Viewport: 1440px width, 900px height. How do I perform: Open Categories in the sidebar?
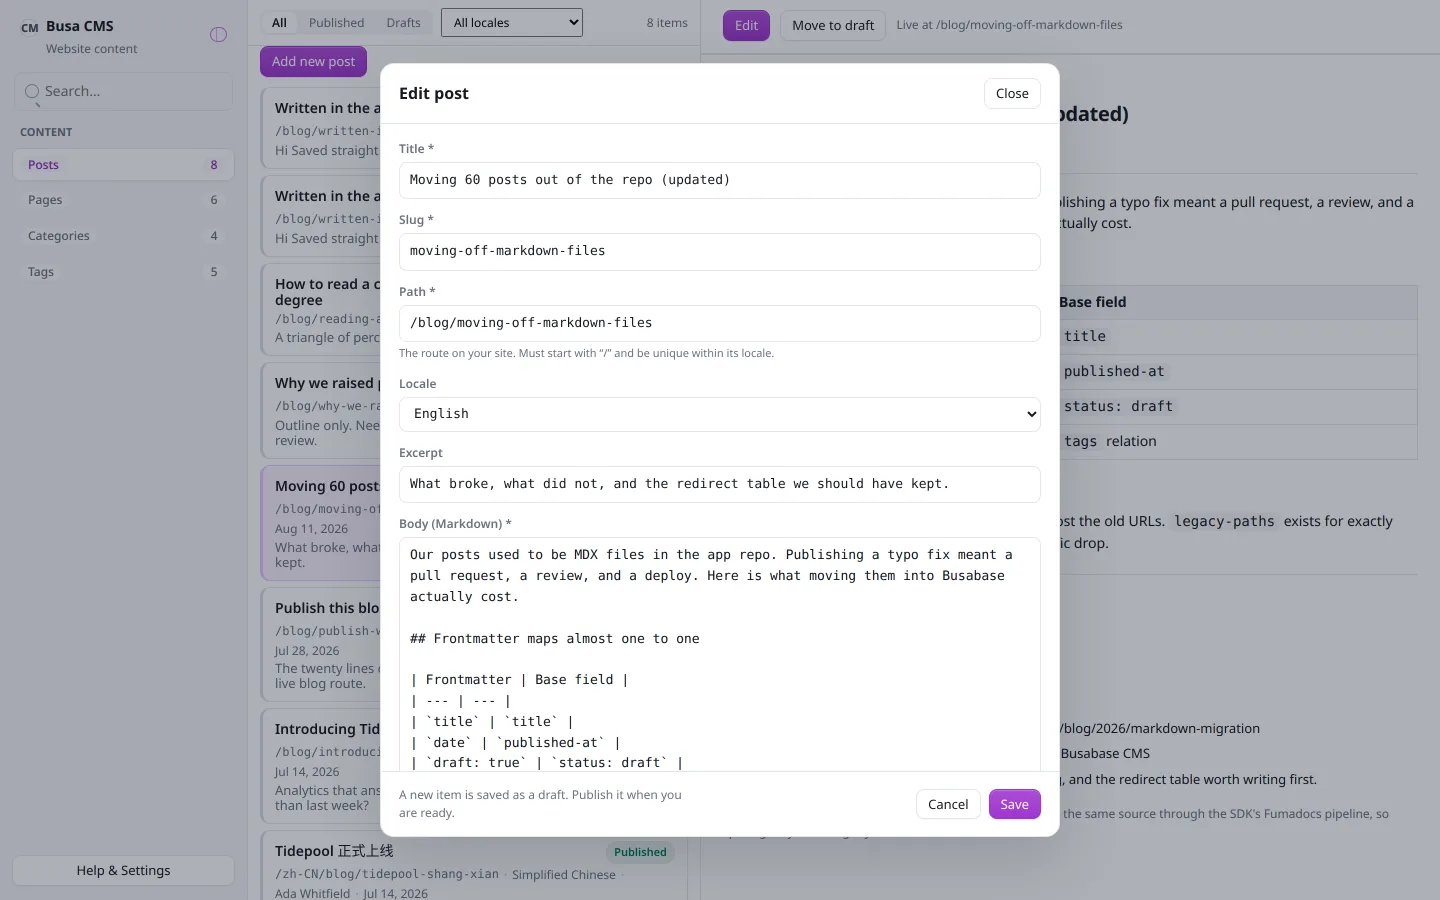123,236
